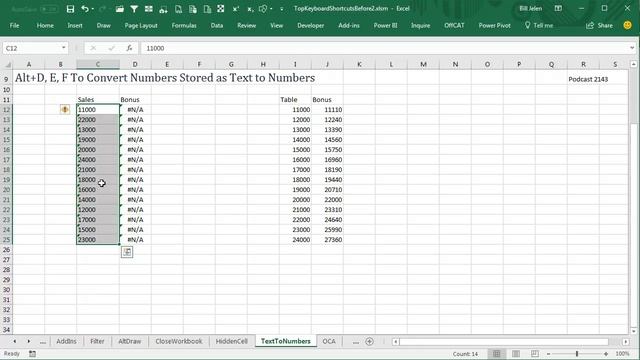Toggle the AutoSave switch
Image resolution: width=640 pixels, height=360 pixels.
[x=49, y=9]
